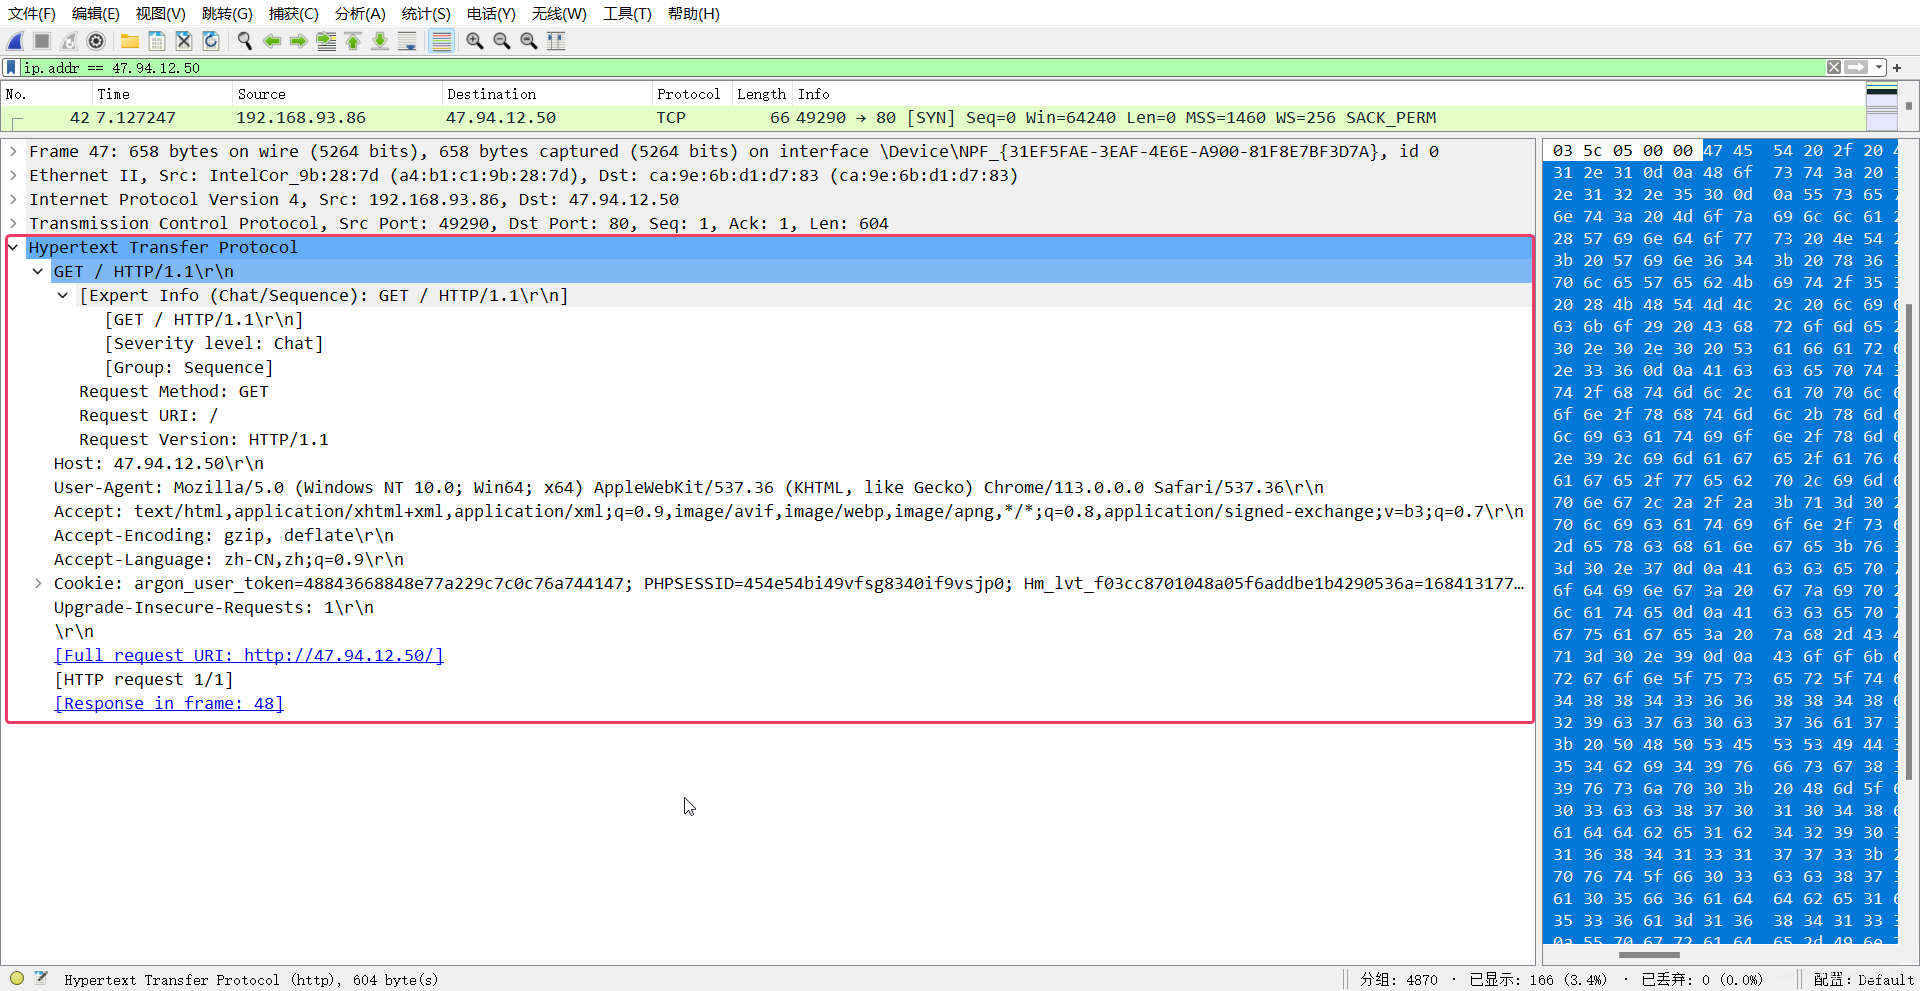Open the 分析(A) menu
Image resolution: width=1920 pixels, height=991 pixels.
[360, 14]
